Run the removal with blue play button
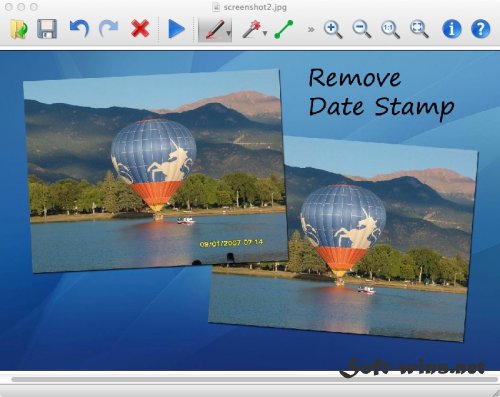 pos(176,29)
